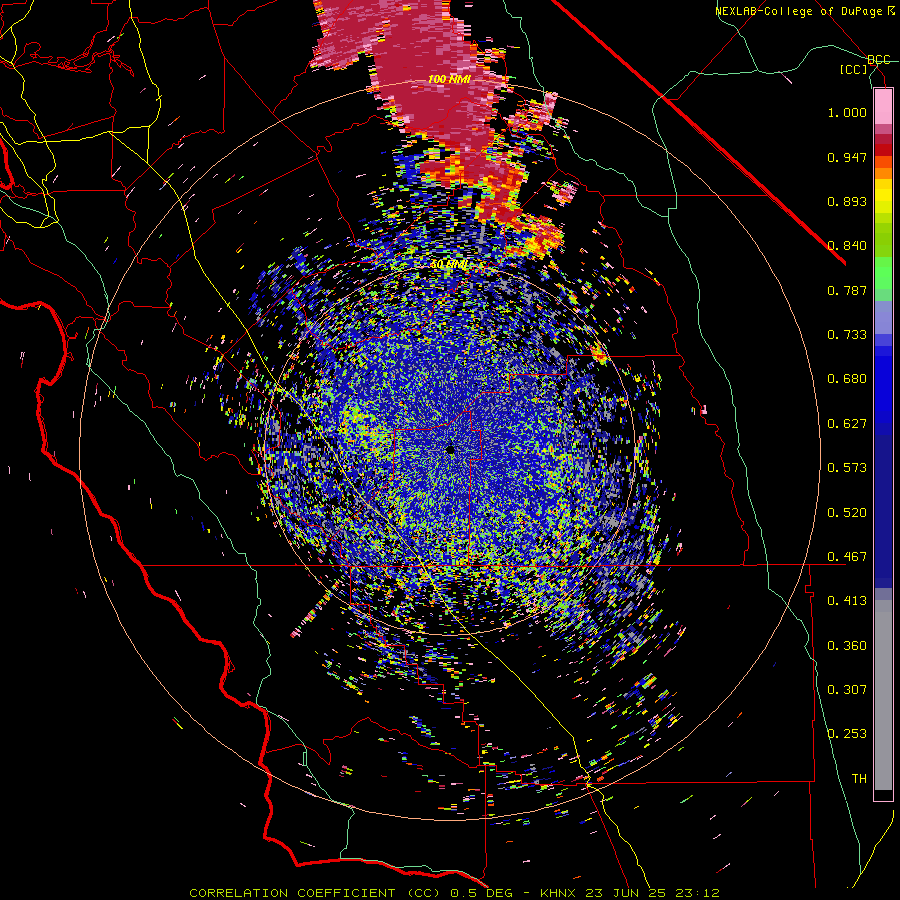Click the 100 NMI range ring label
Image resolution: width=900 pixels, height=900 pixels.
click(449, 79)
